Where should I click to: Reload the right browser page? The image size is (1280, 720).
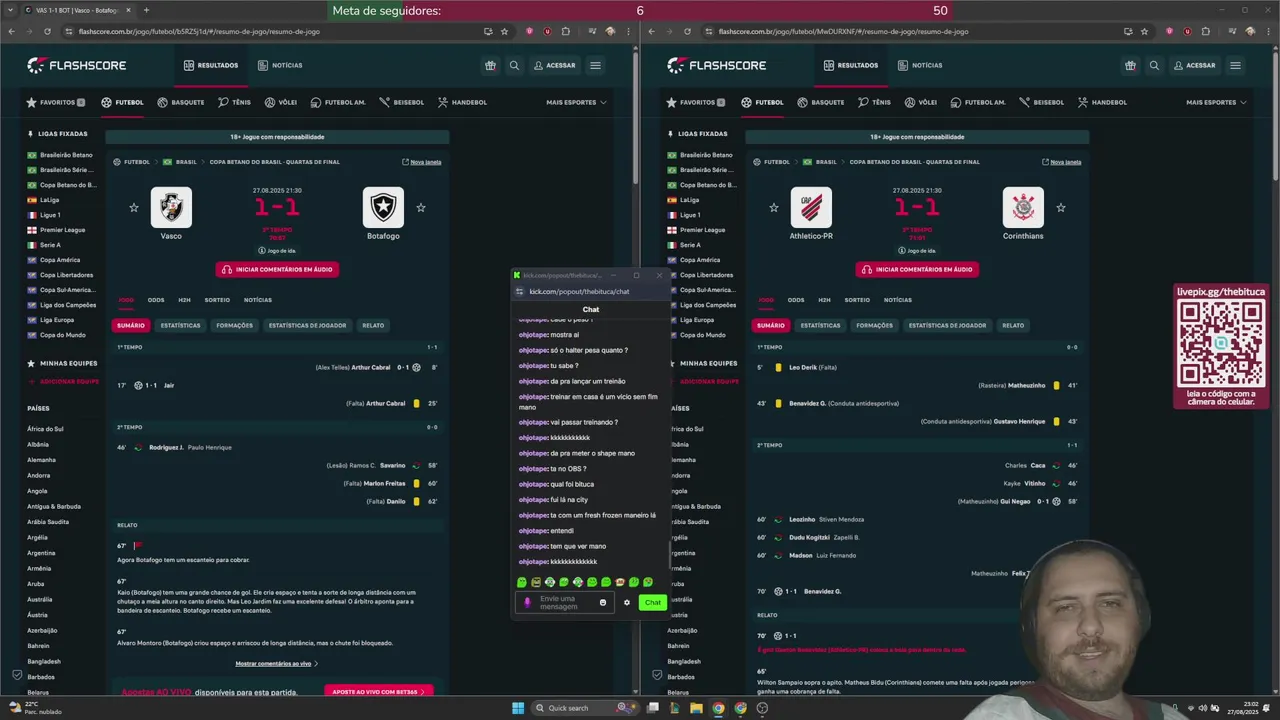click(687, 31)
